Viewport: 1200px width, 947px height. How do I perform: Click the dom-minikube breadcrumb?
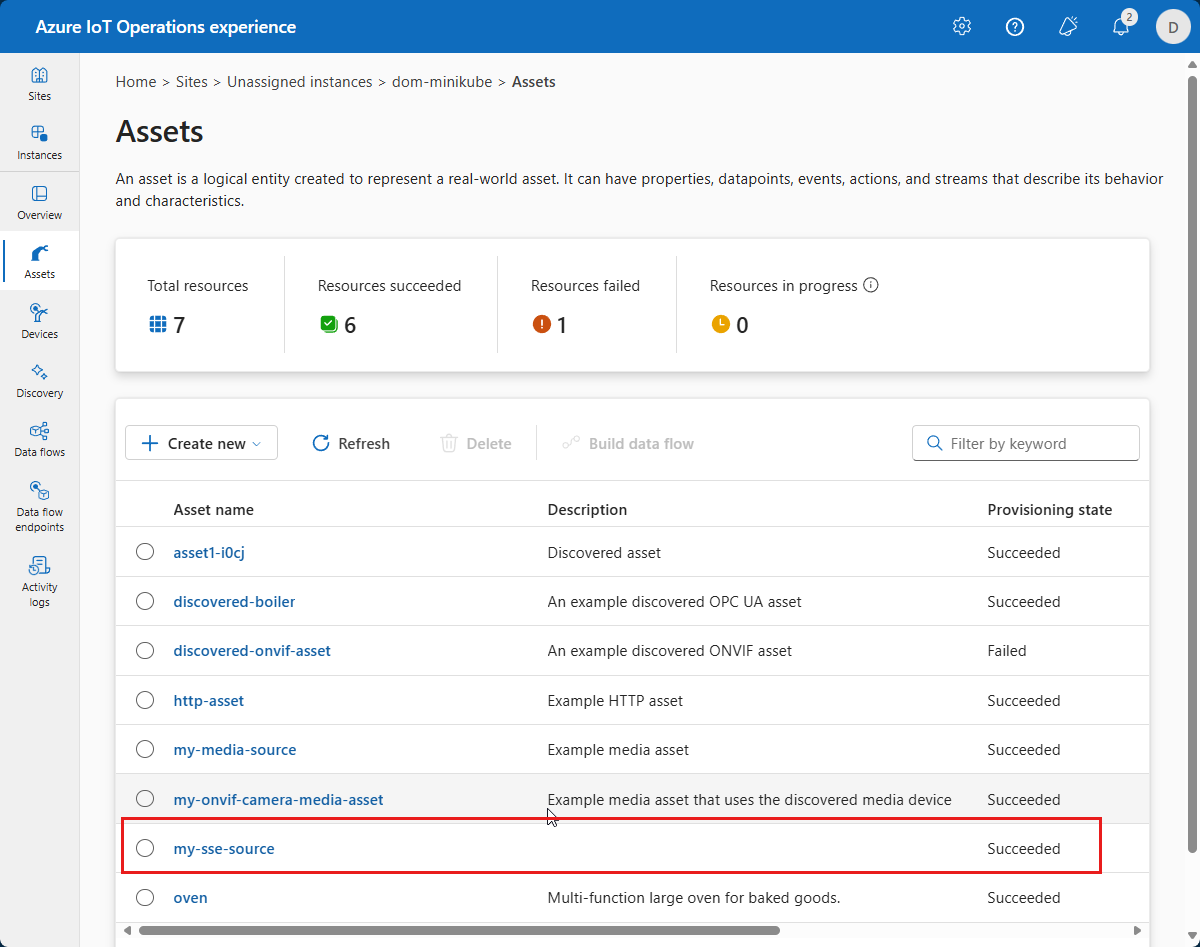[x=442, y=82]
